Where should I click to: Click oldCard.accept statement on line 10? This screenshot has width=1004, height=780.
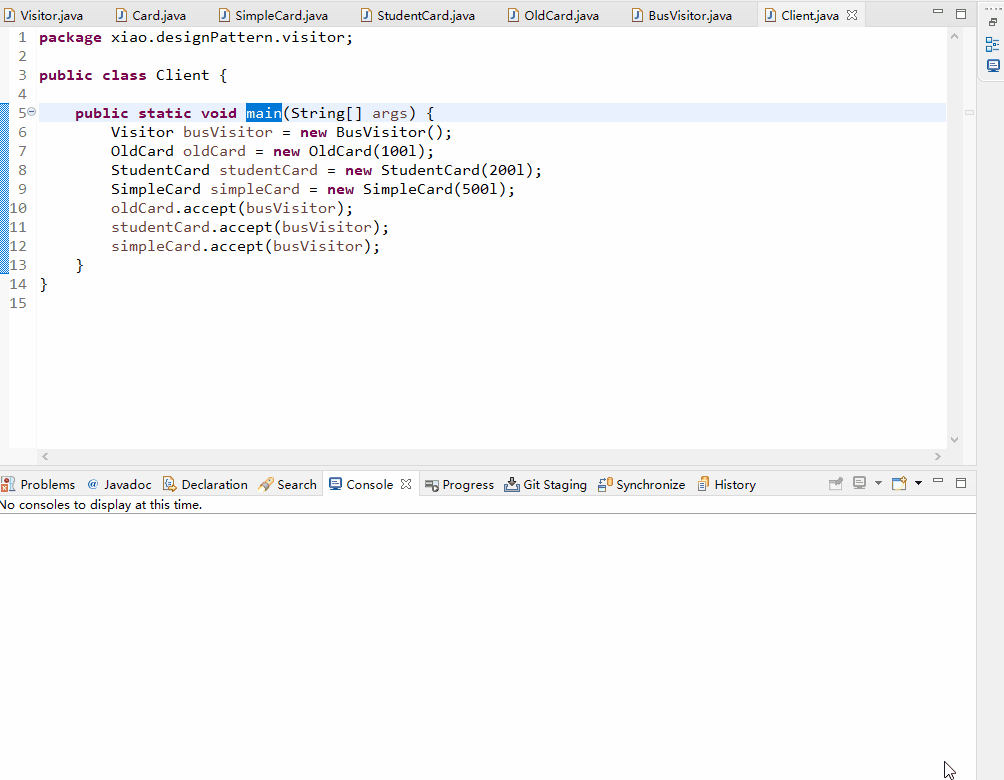pyautogui.click(x=232, y=208)
